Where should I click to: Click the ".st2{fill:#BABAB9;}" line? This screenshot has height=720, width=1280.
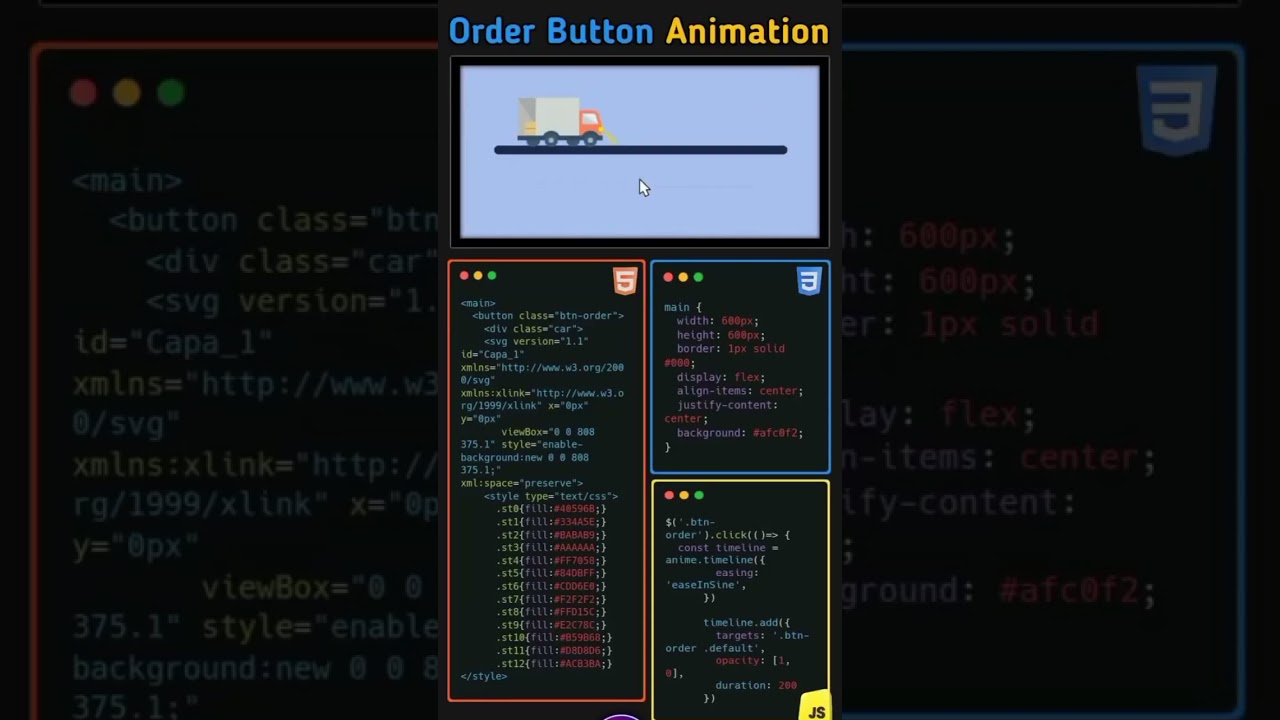coord(551,535)
